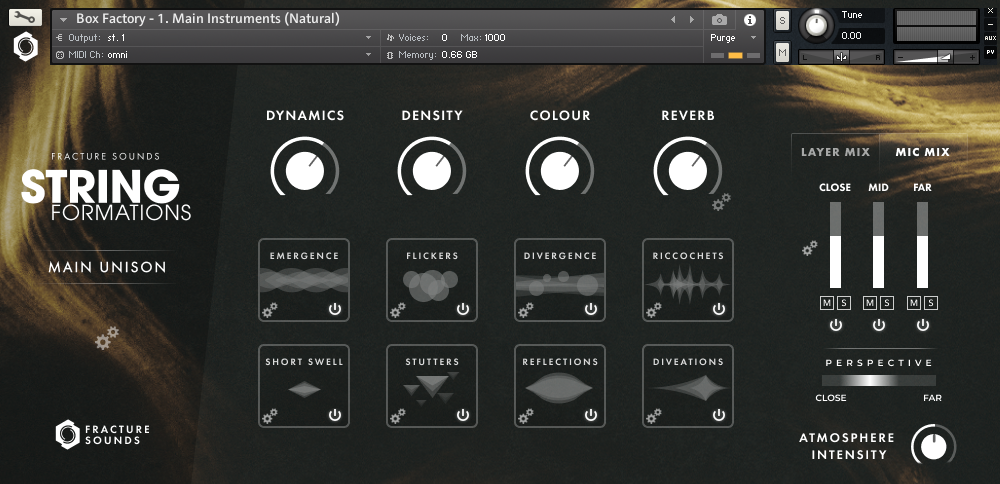This screenshot has width=1000, height=484.
Task: Toggle the PV button
Action: [990, 52]
